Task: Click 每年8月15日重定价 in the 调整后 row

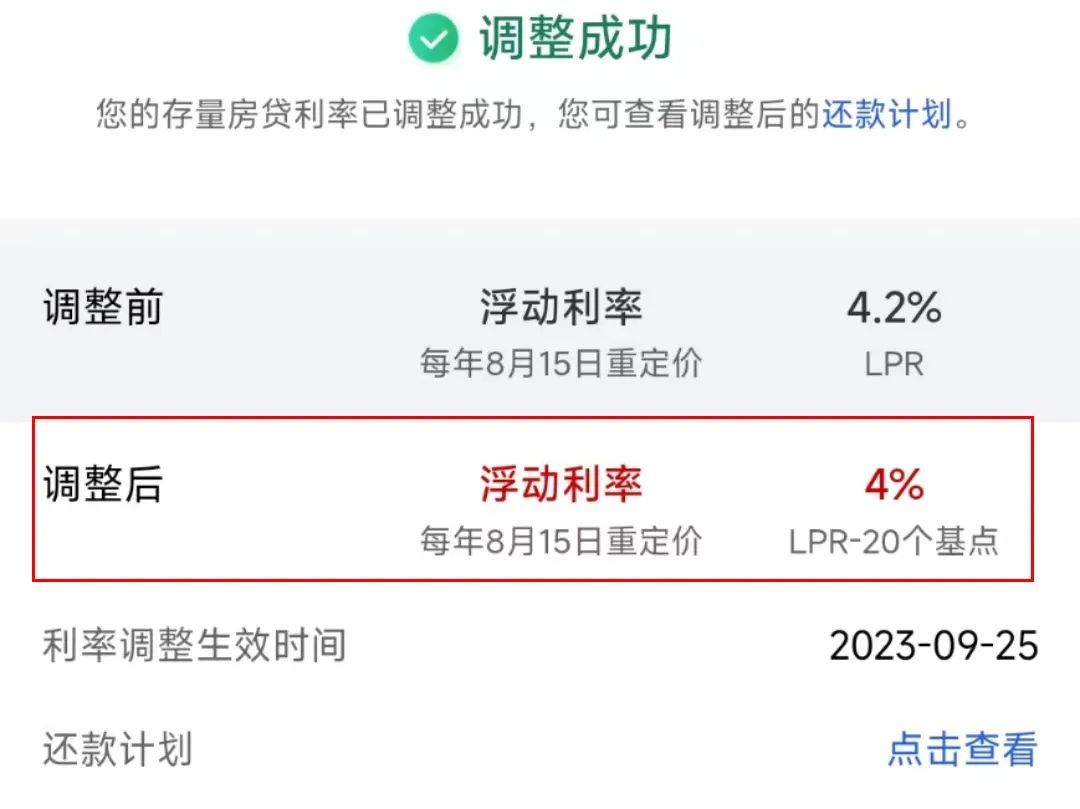Action: (561, 540)
